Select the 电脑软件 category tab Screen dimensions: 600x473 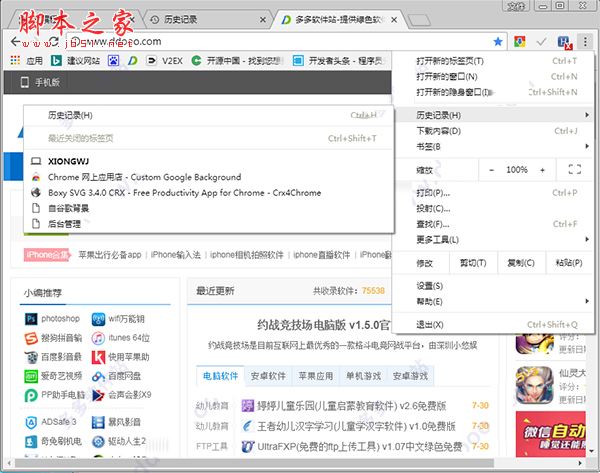coord(220,376)
